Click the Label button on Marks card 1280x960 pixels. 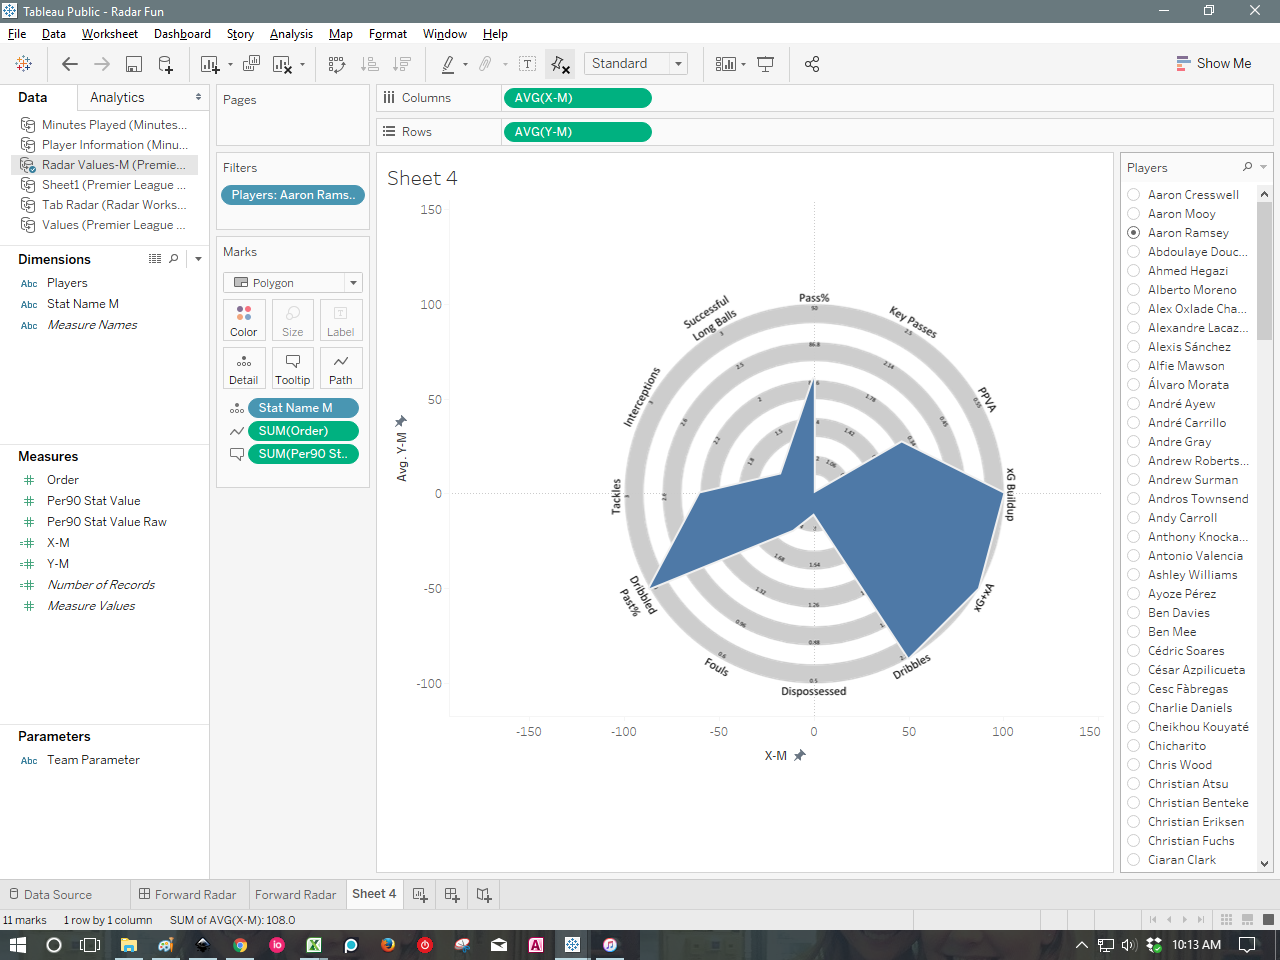(x=340, y=320)
